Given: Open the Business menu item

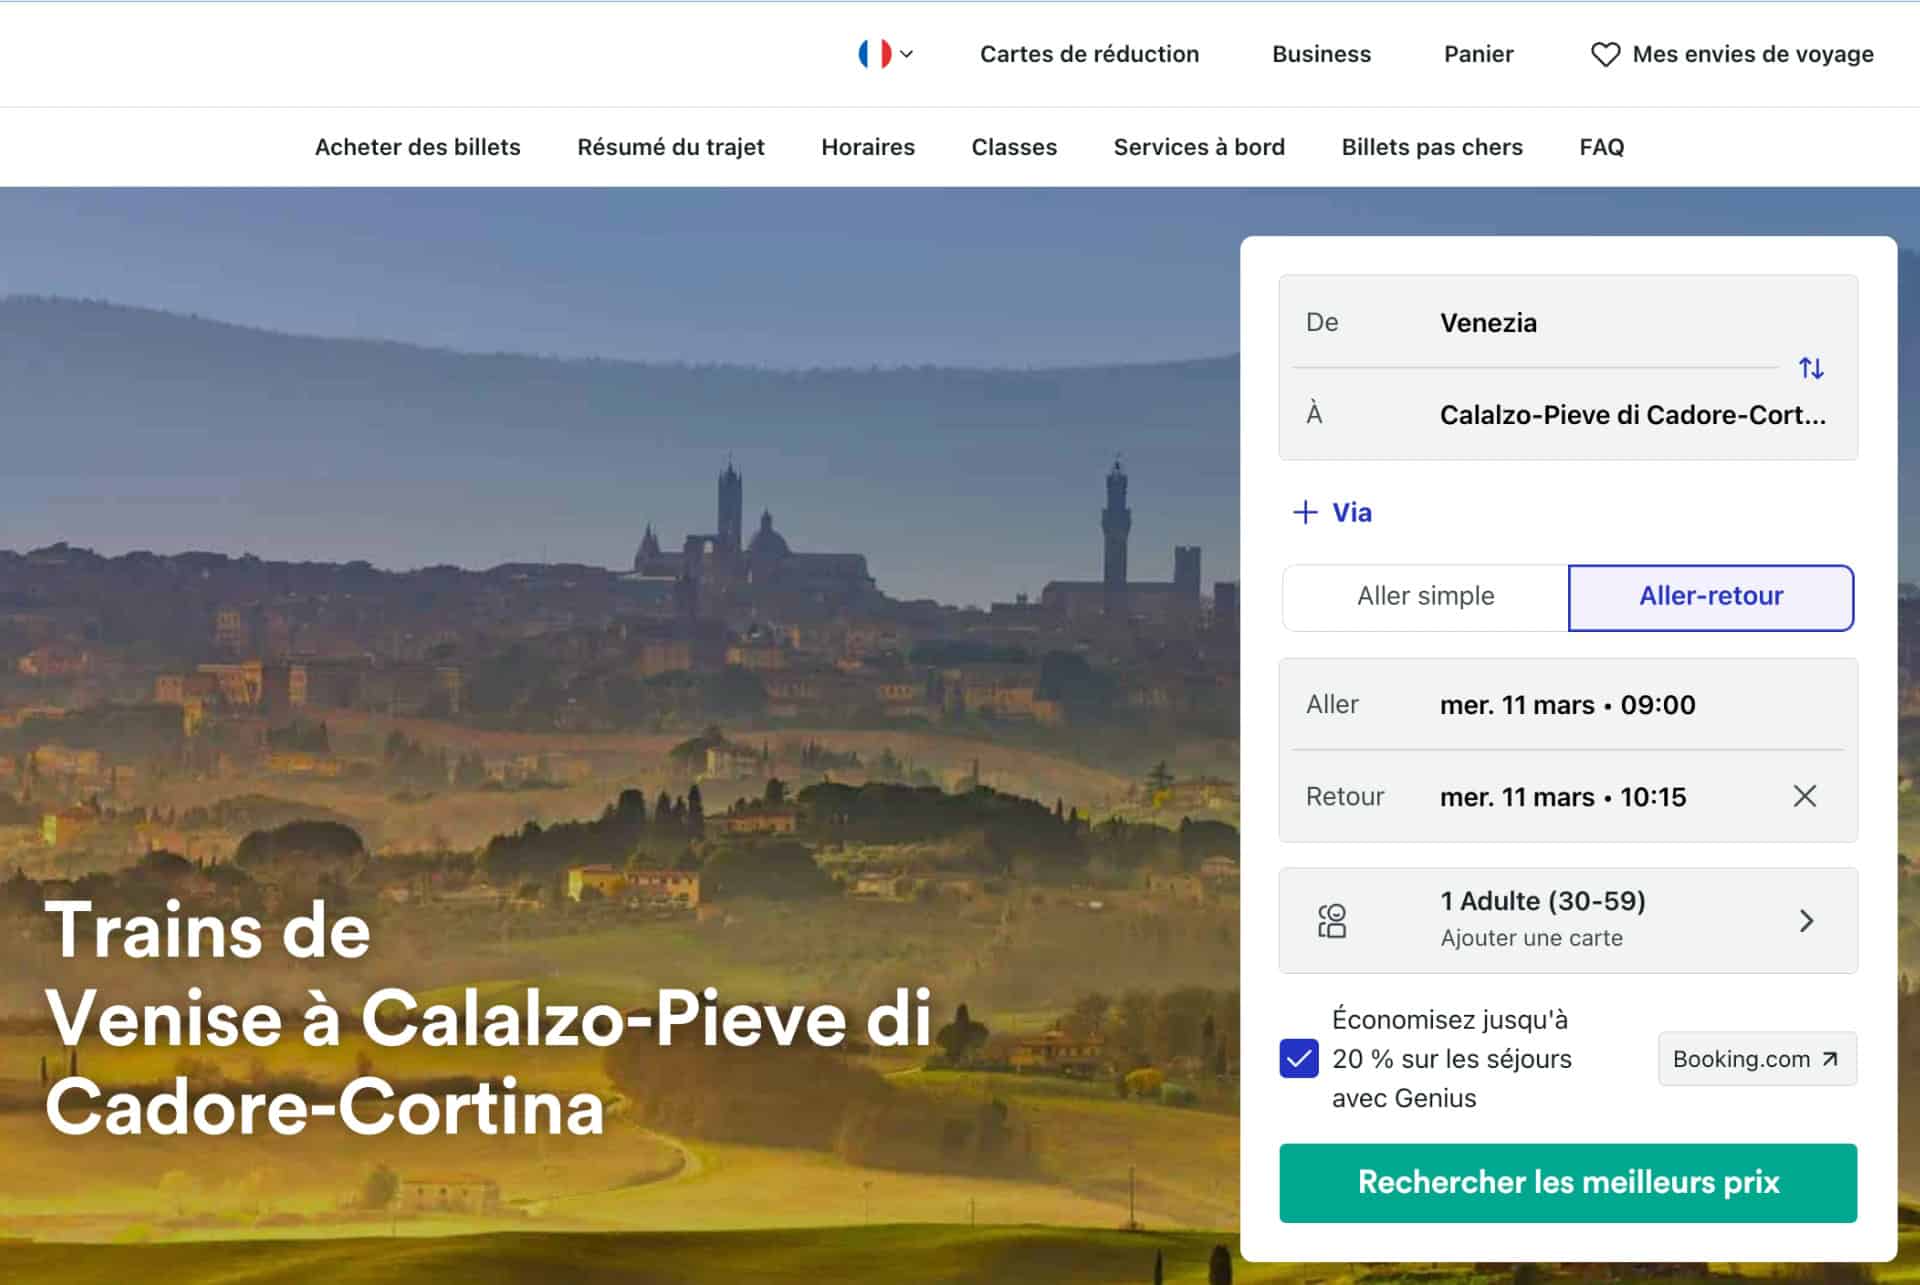Looking at the screenshot, I should click(x=1321, y=55).
